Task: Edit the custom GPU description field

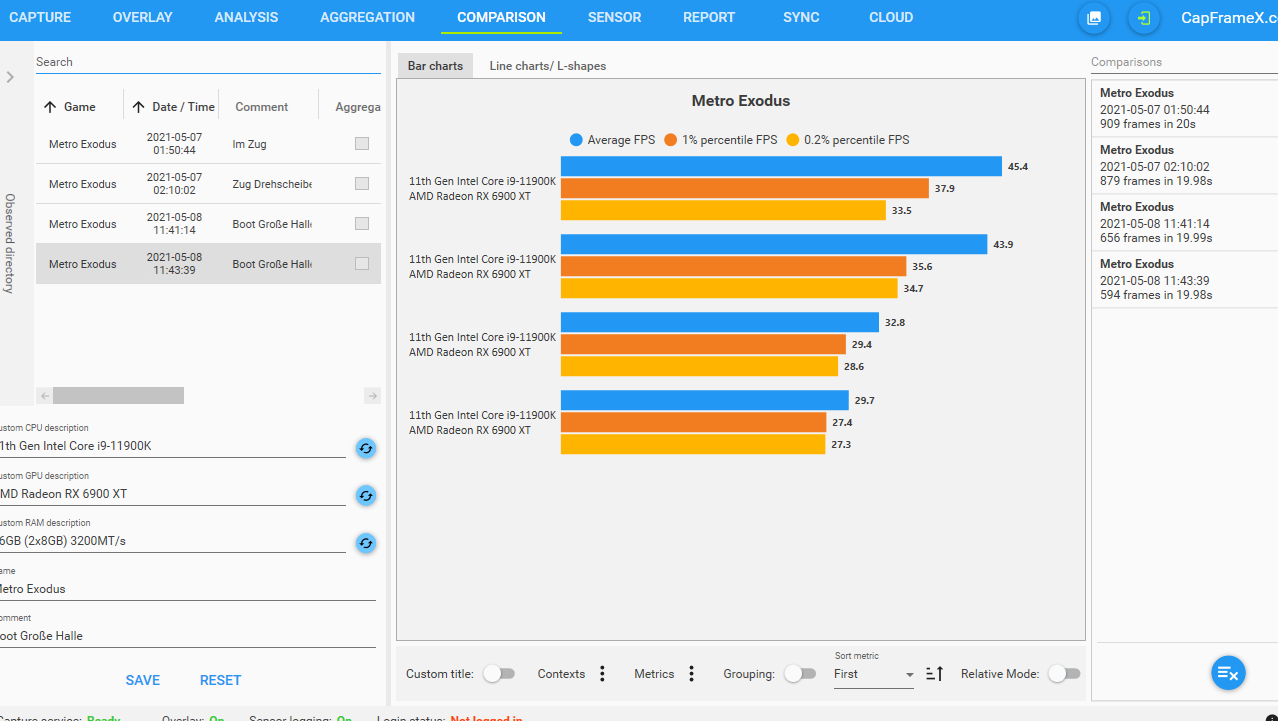Action: point(172,494)
